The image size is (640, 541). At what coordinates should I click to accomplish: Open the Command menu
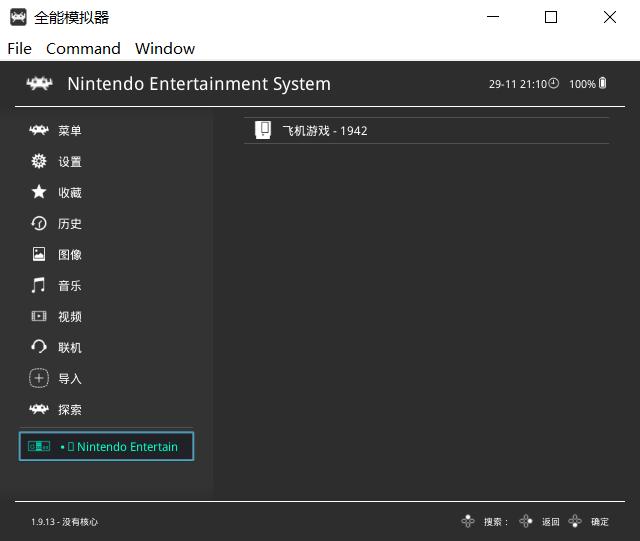83,49
